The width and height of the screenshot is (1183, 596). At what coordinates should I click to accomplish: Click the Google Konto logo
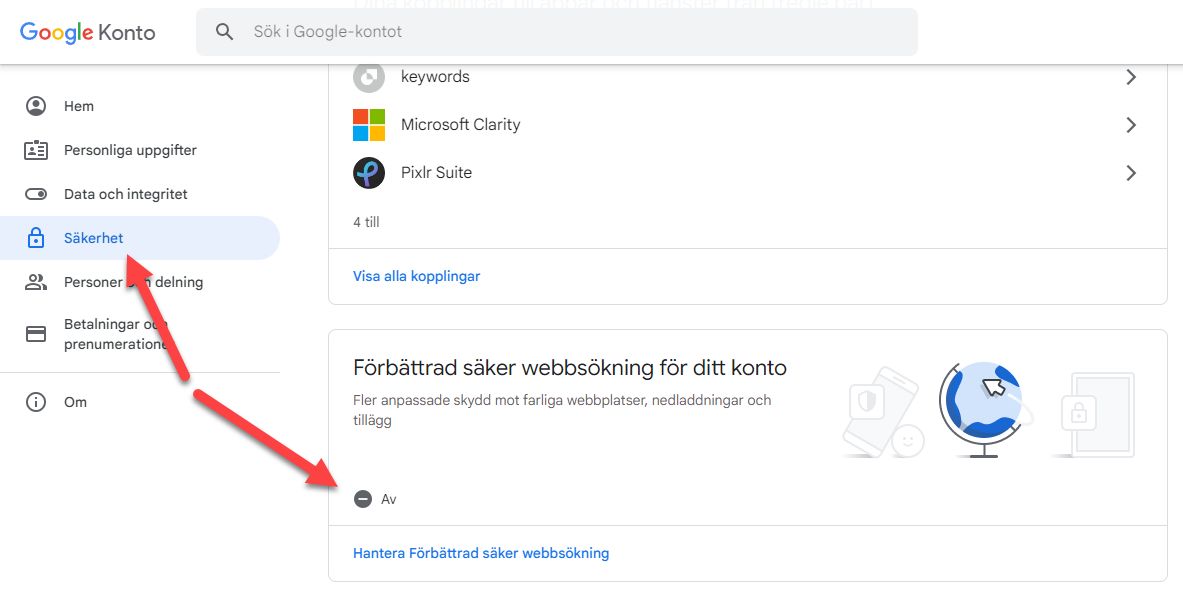point(88,32)
